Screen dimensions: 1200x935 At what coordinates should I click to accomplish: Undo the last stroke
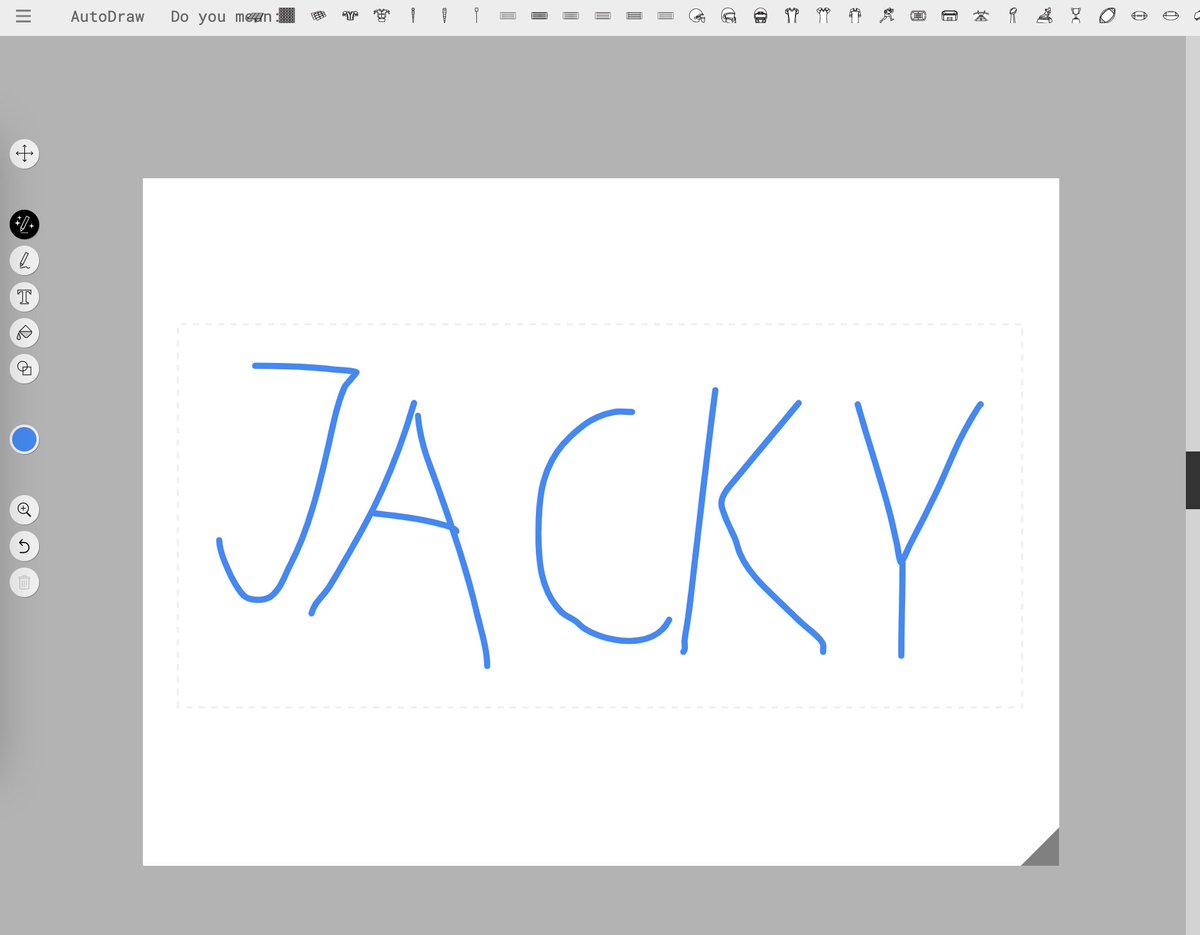(x=24, y=546)
